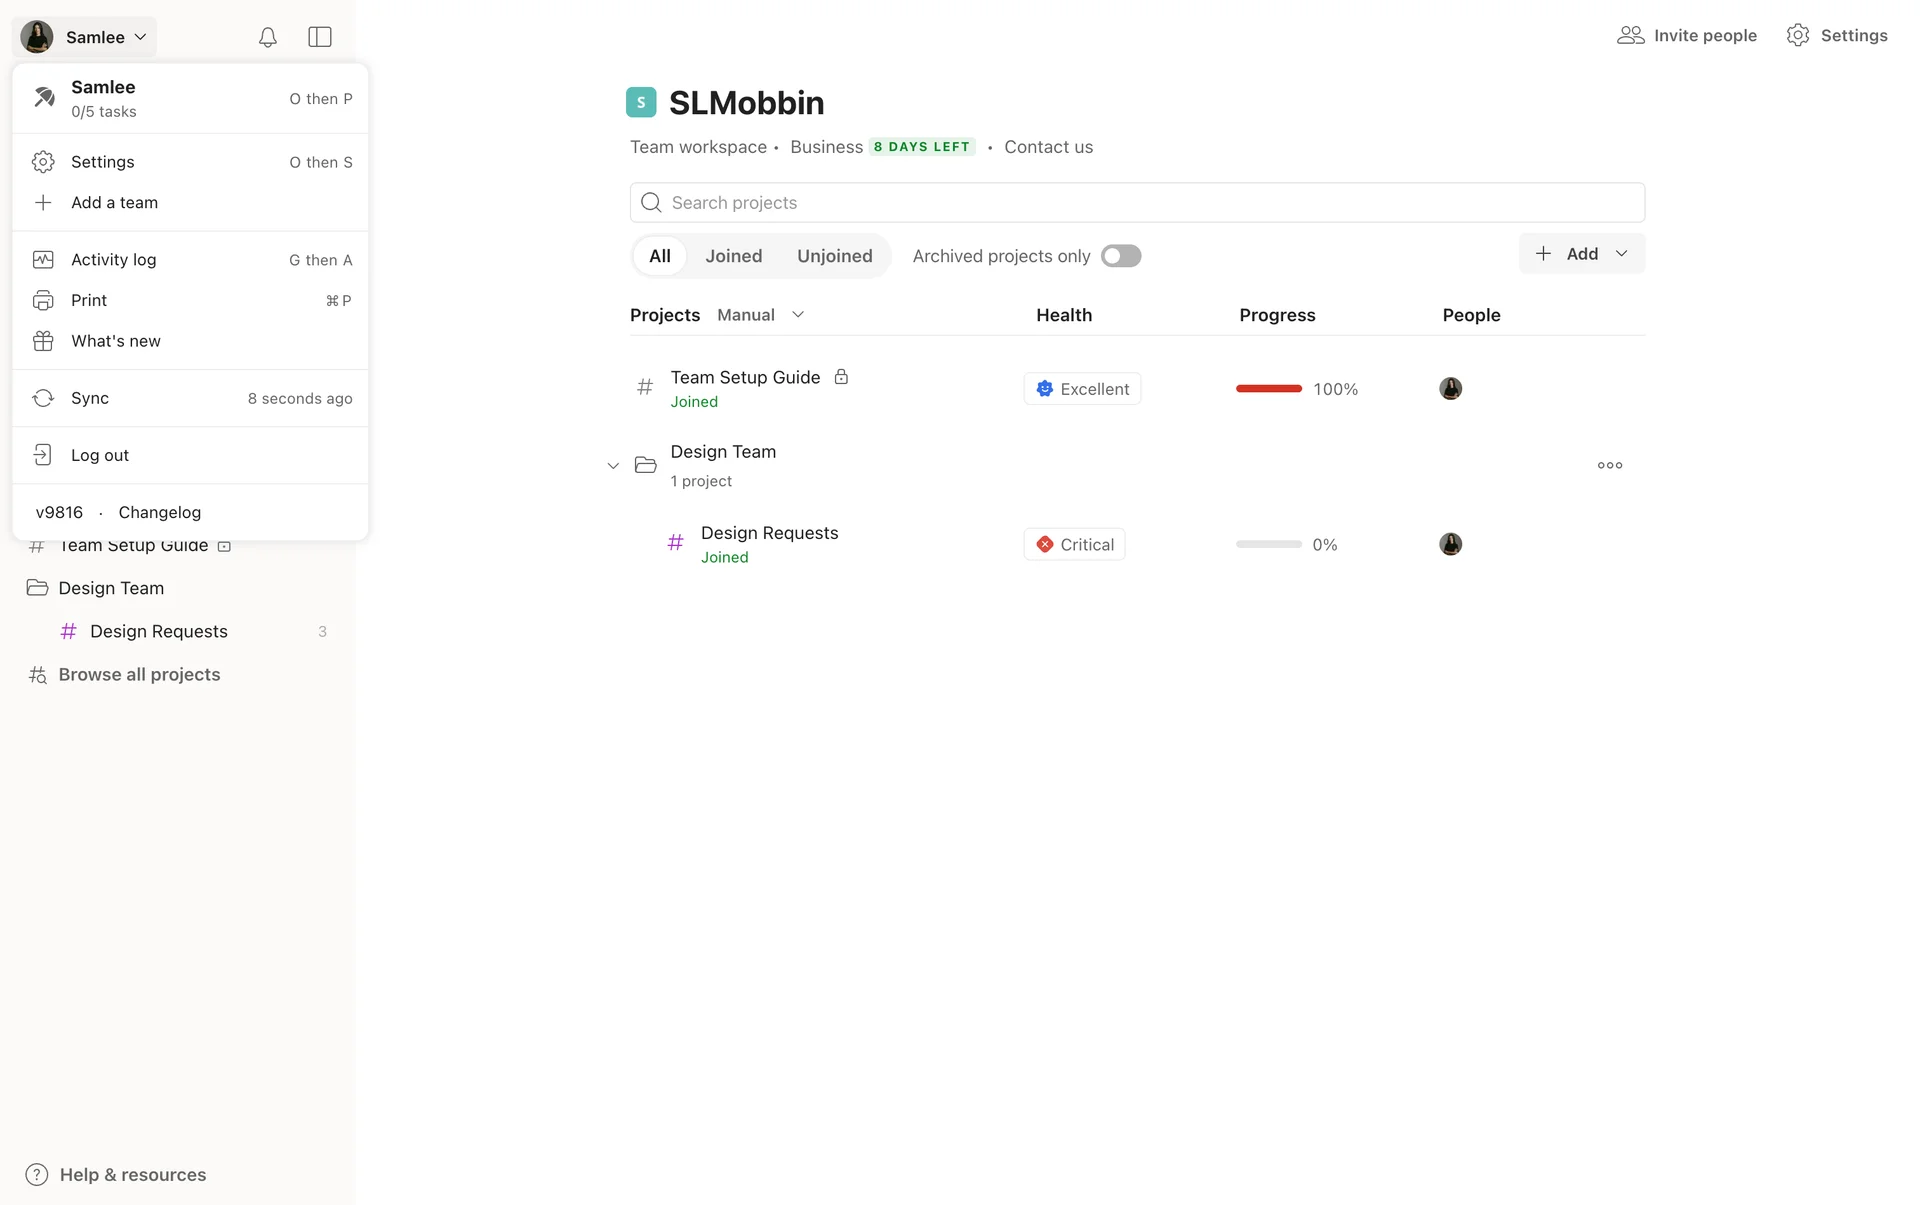Open the Manual sort dropdown
The height and width of the screenshot is (1205, 1920).
point(761,315)
